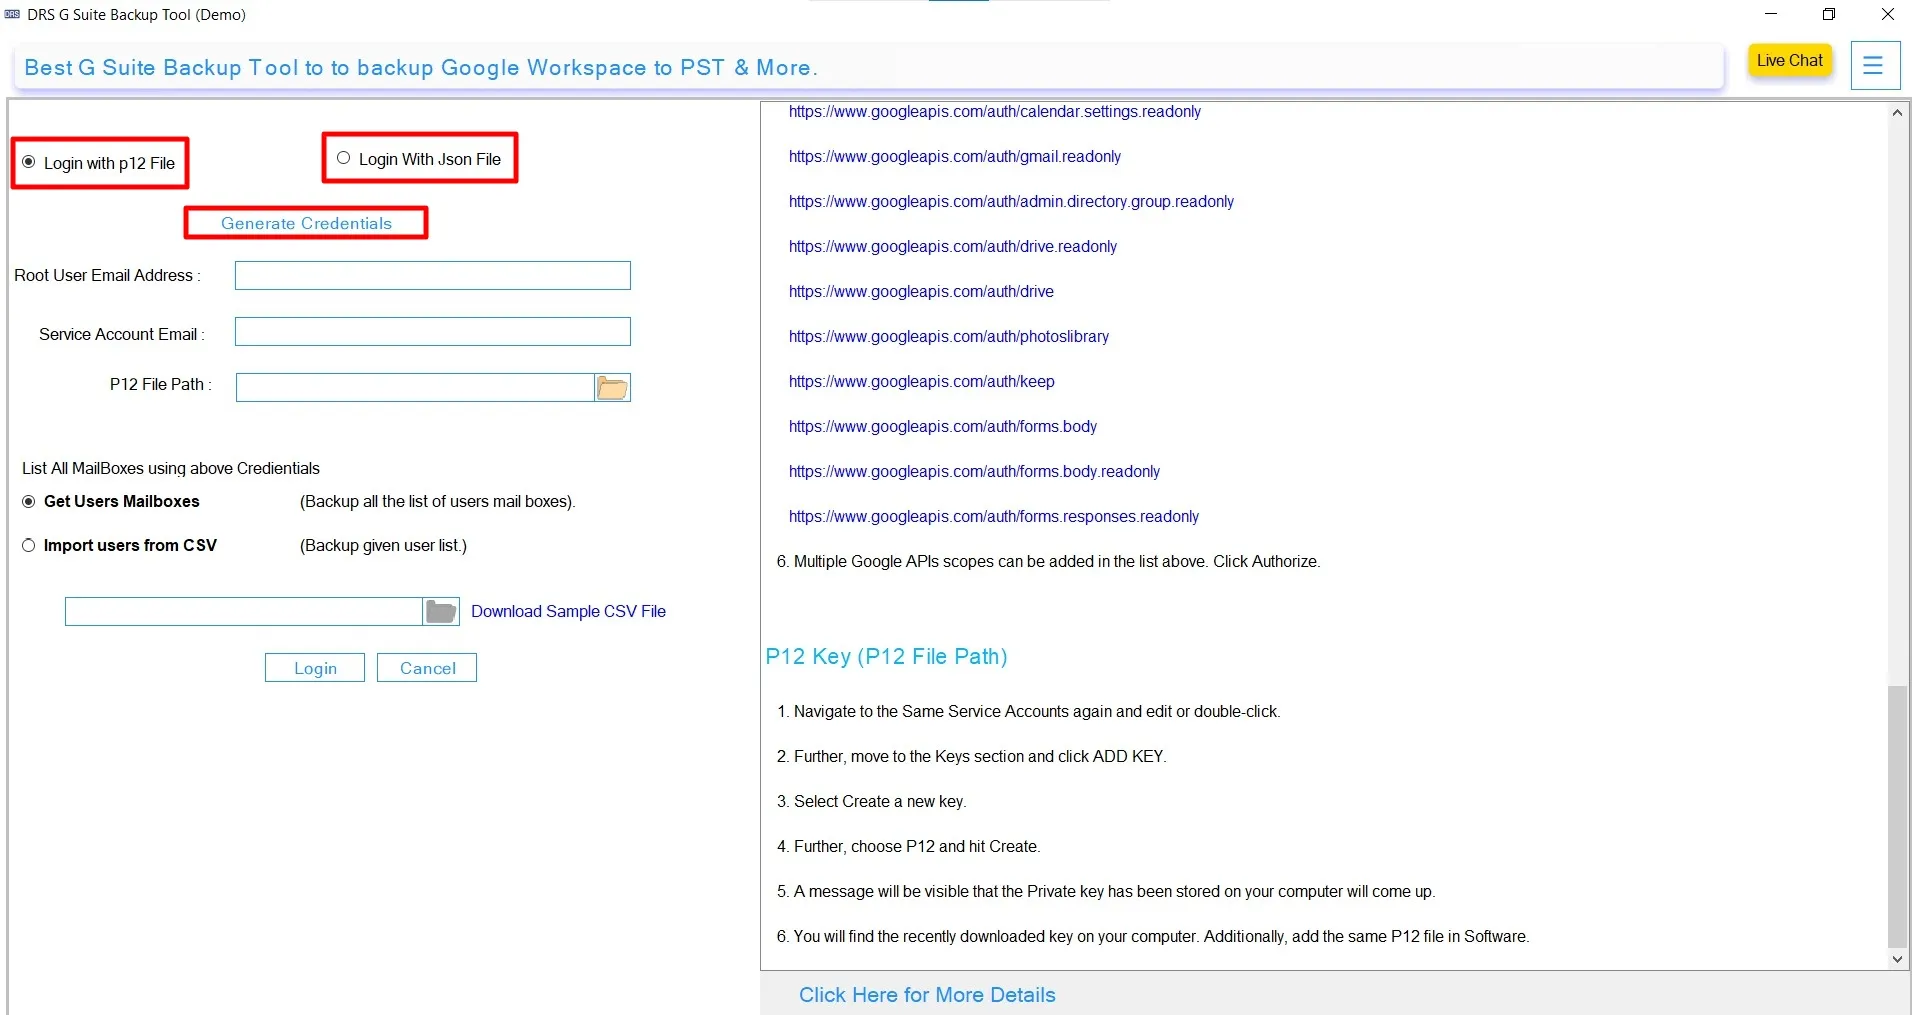The image size is (1912, 1015).
Task: Open the hamburger menu icon
Action: (1874, 66)
